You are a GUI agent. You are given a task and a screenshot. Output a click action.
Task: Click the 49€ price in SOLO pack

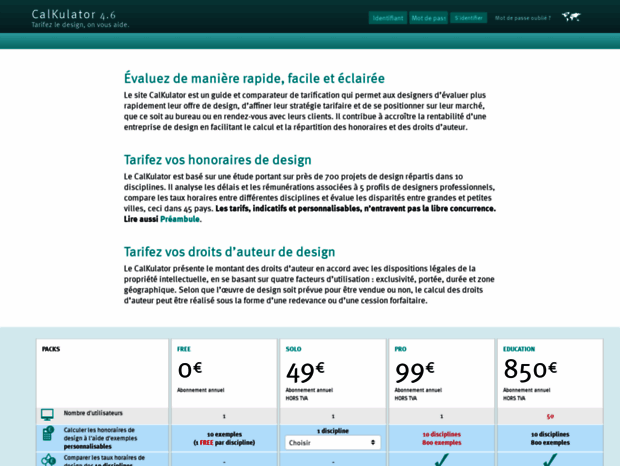pos(305,372)
